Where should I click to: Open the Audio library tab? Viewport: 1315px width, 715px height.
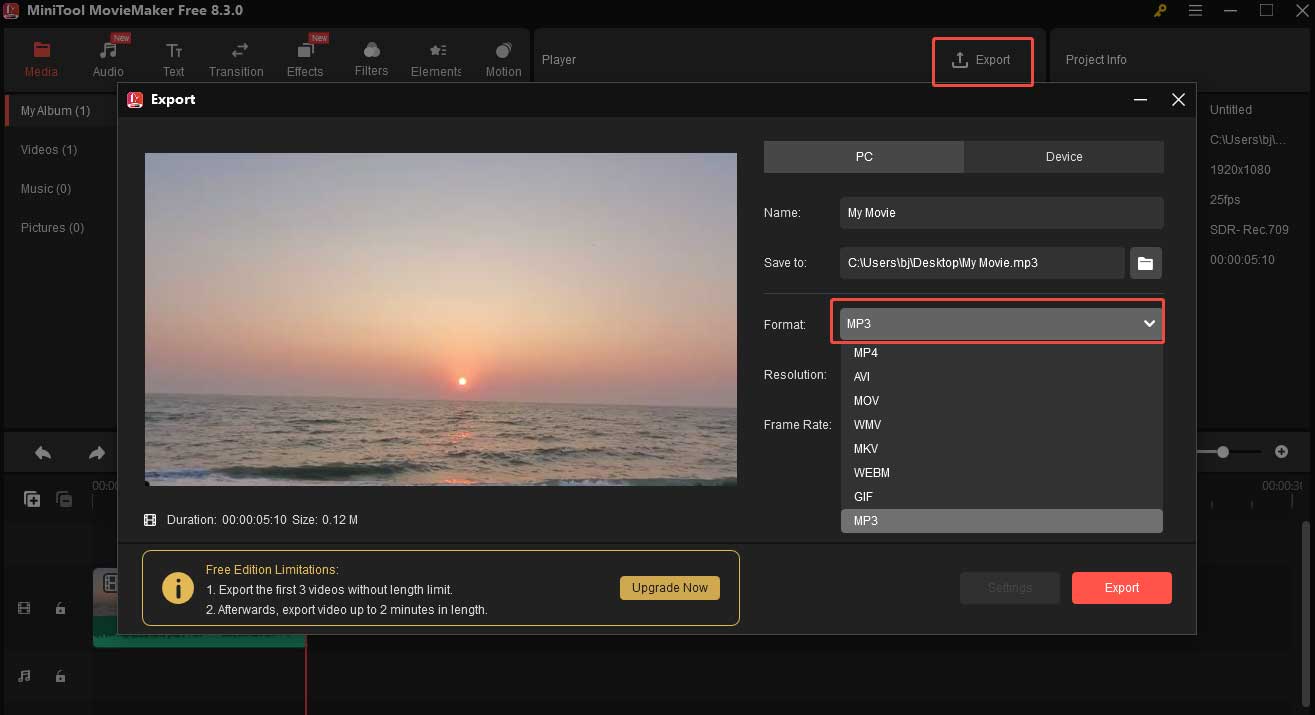click(x=108, y=59)
